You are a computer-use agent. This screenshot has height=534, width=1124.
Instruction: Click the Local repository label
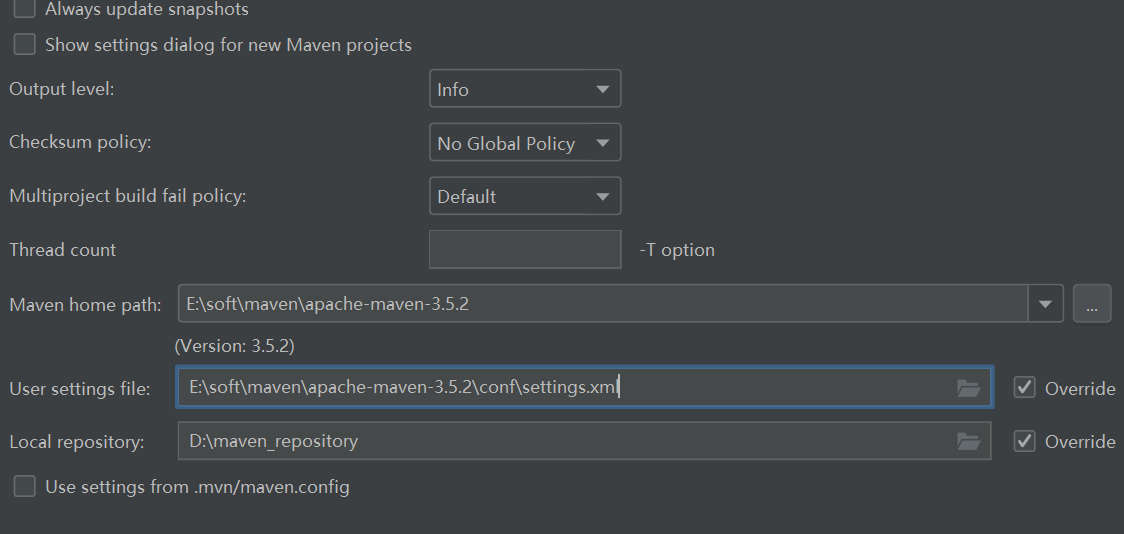click(x=77, y=442)
